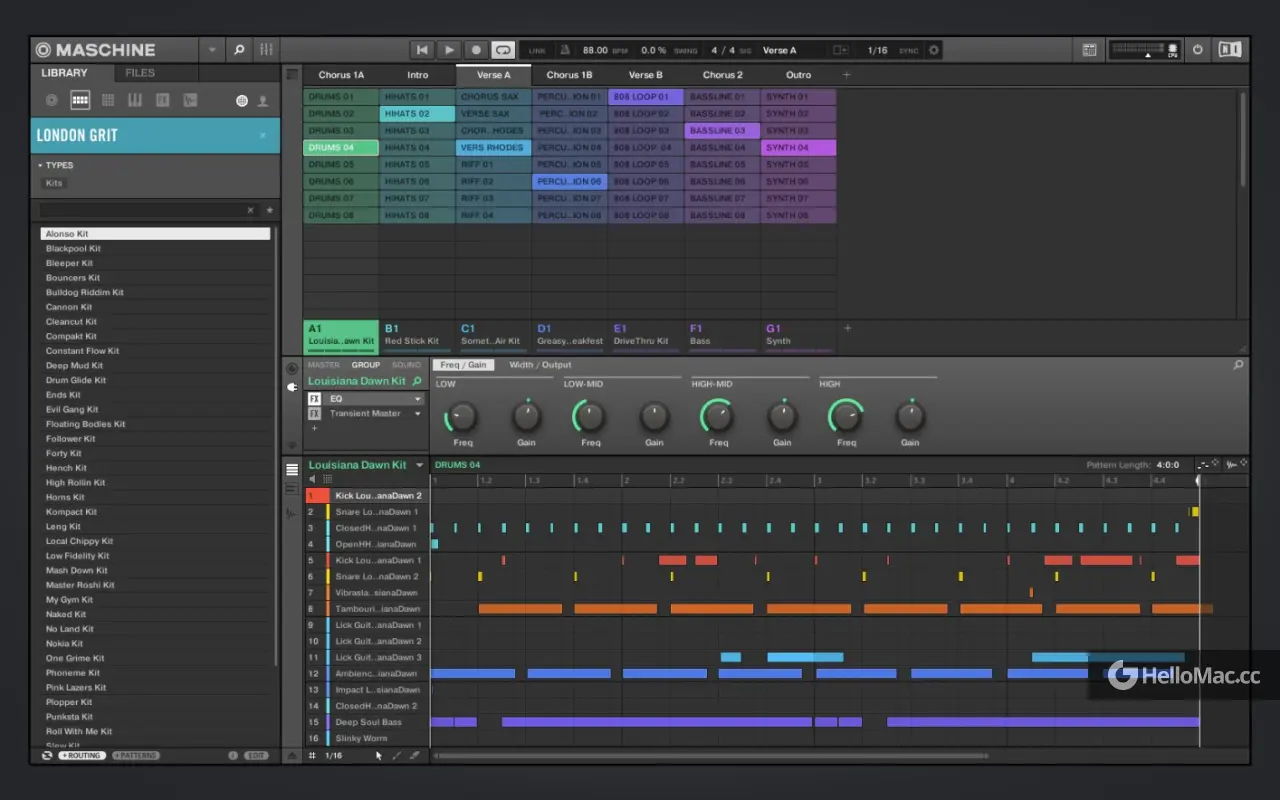Screen dimensions: 1280x800
Task: Enable the +ROUTING load option
Action: pyautogui.click(x=82, y=756)
